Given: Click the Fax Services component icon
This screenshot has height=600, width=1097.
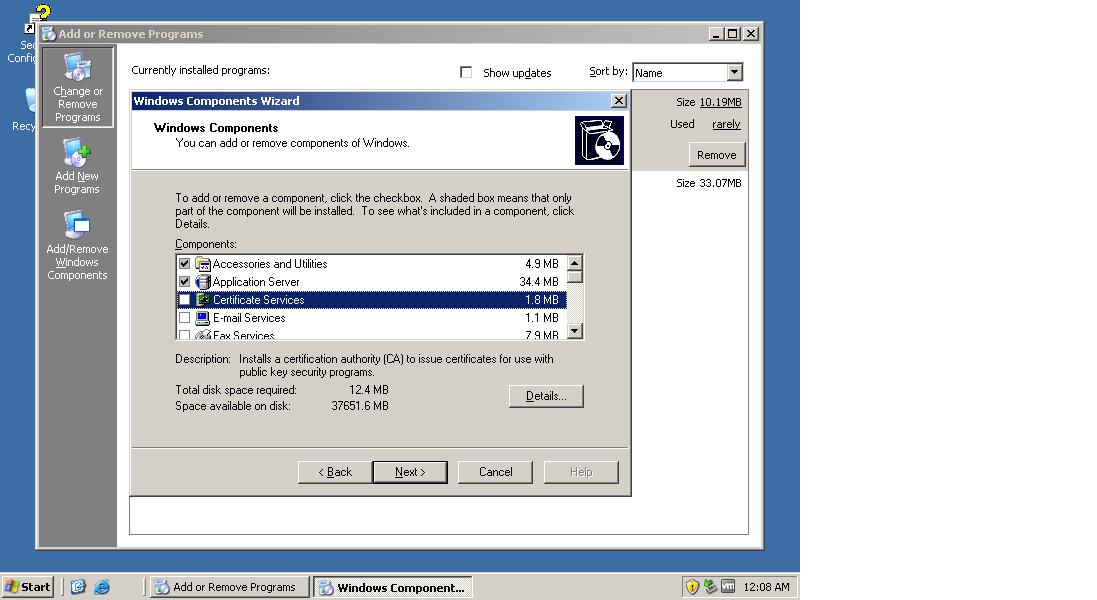Looking at the screenshot, I should [203, 333].
